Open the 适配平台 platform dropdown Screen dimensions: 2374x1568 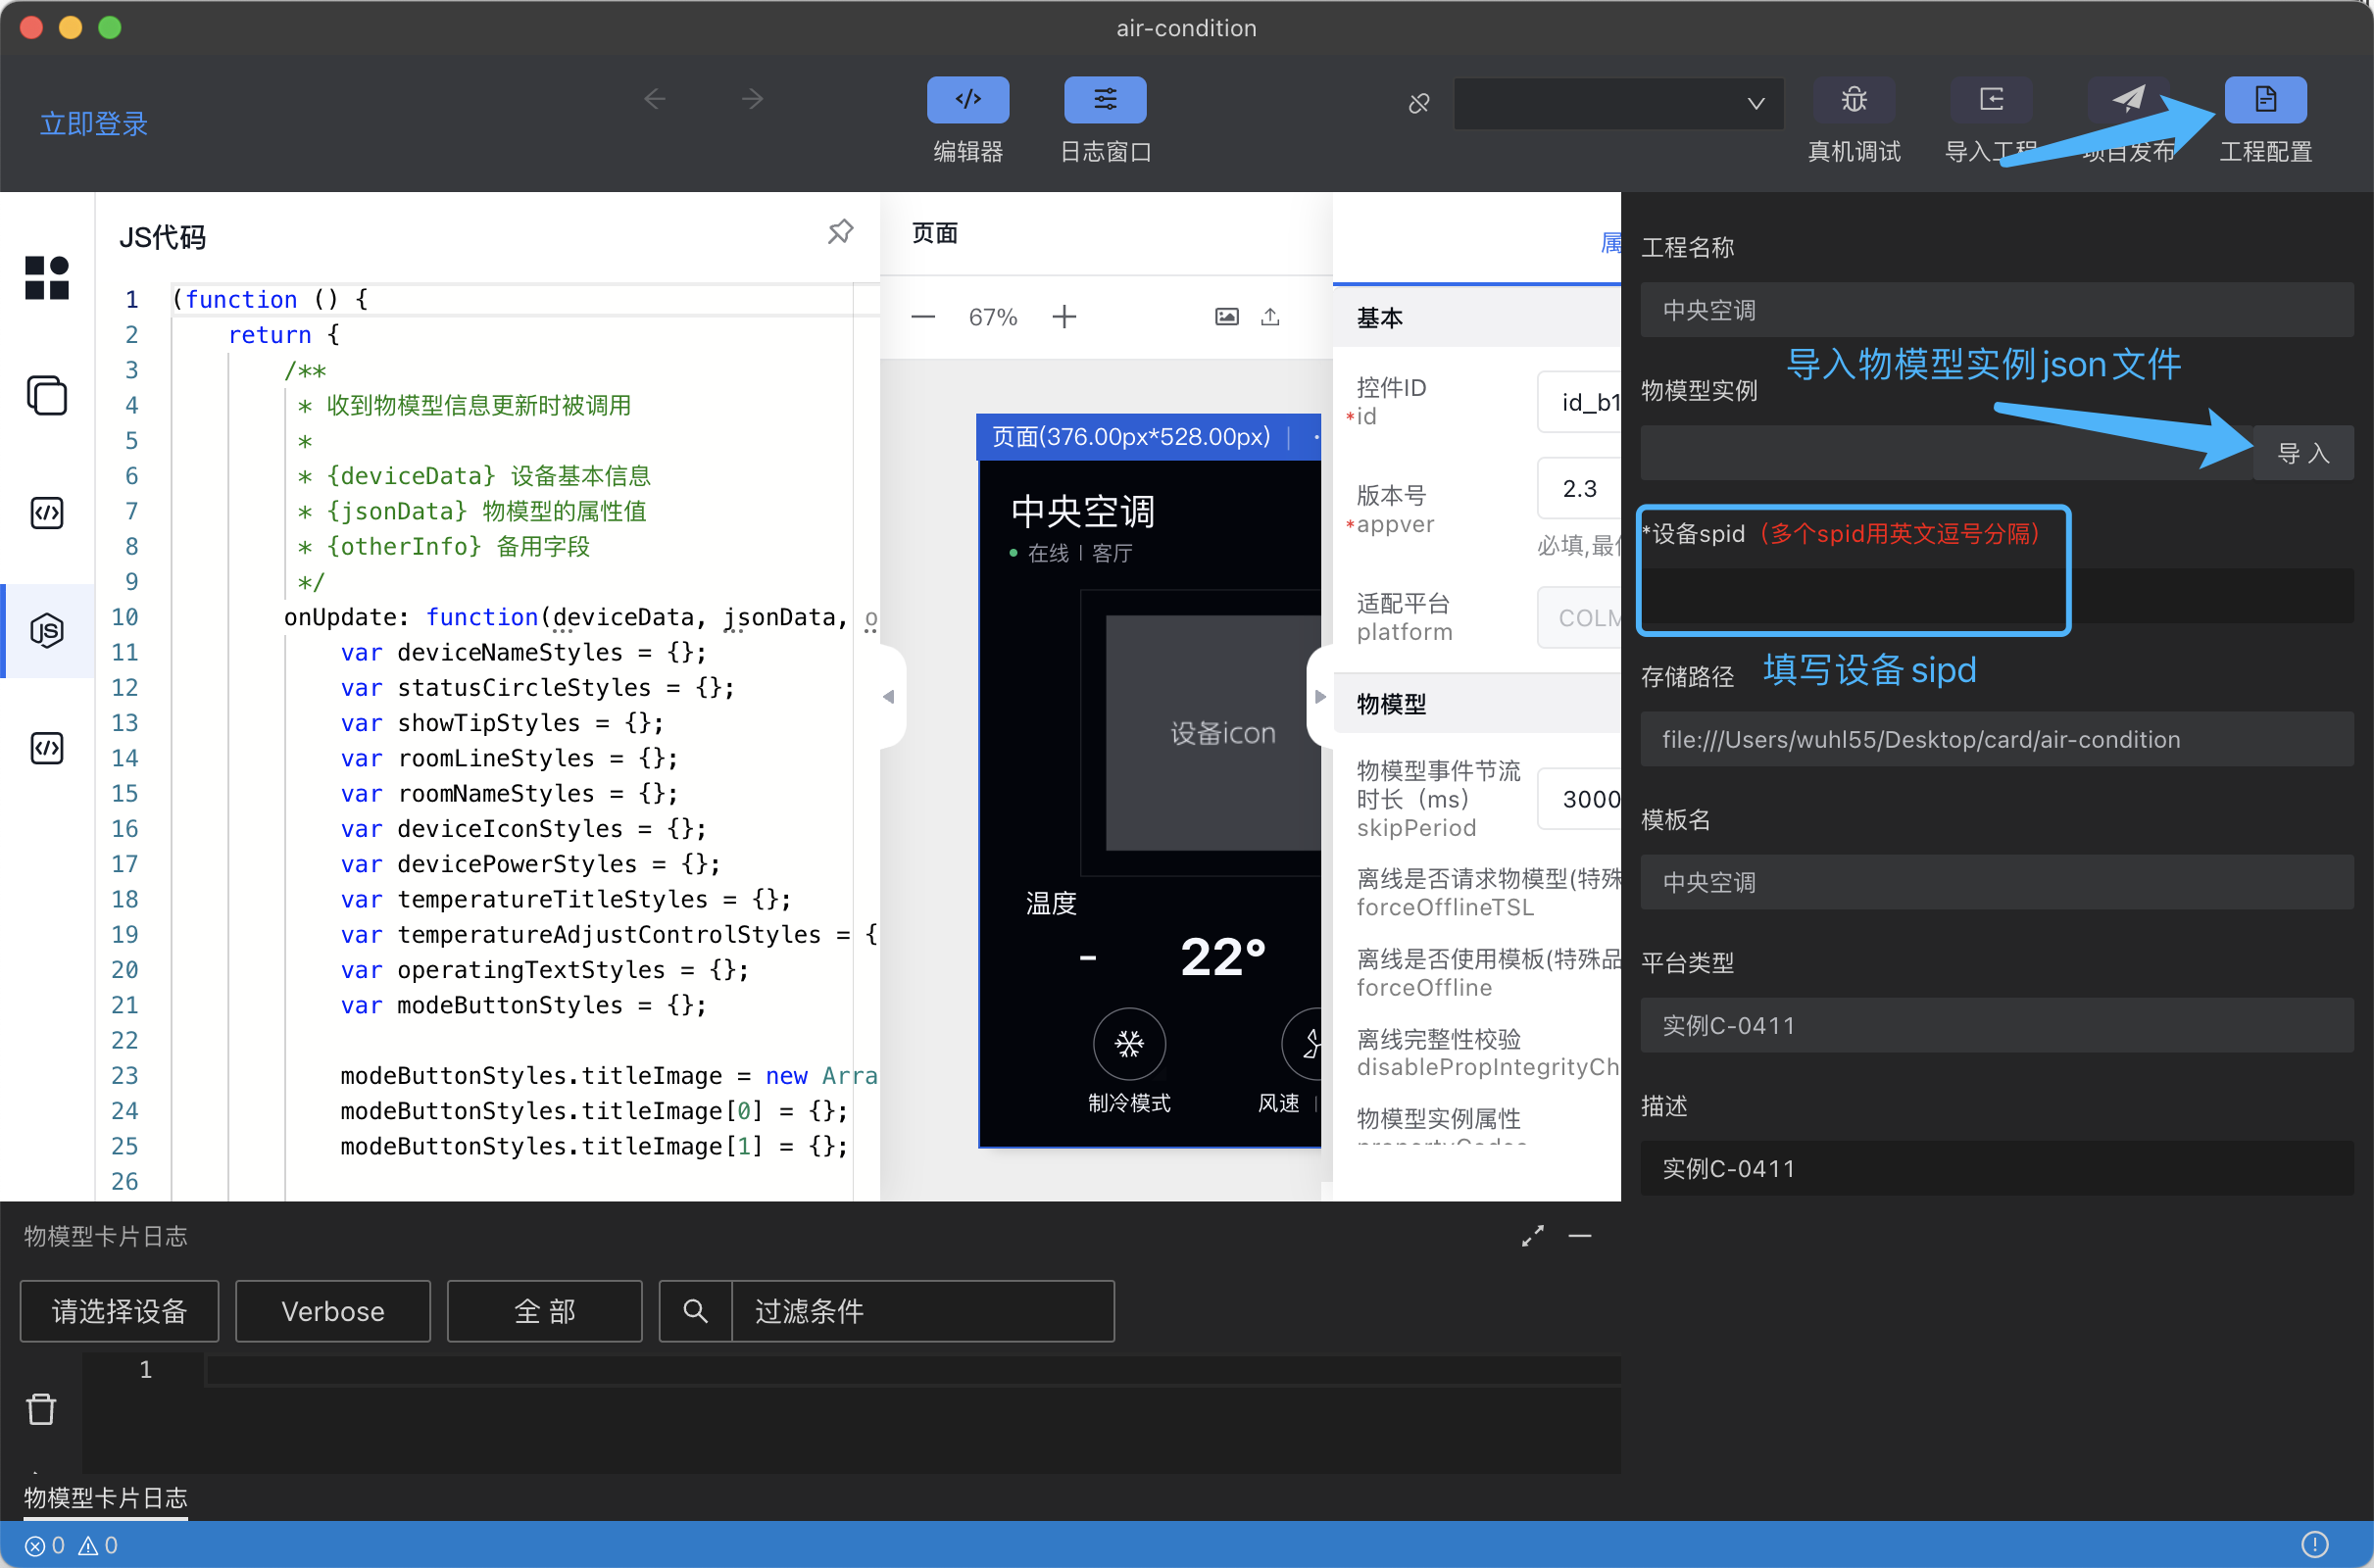[1579, 618]
